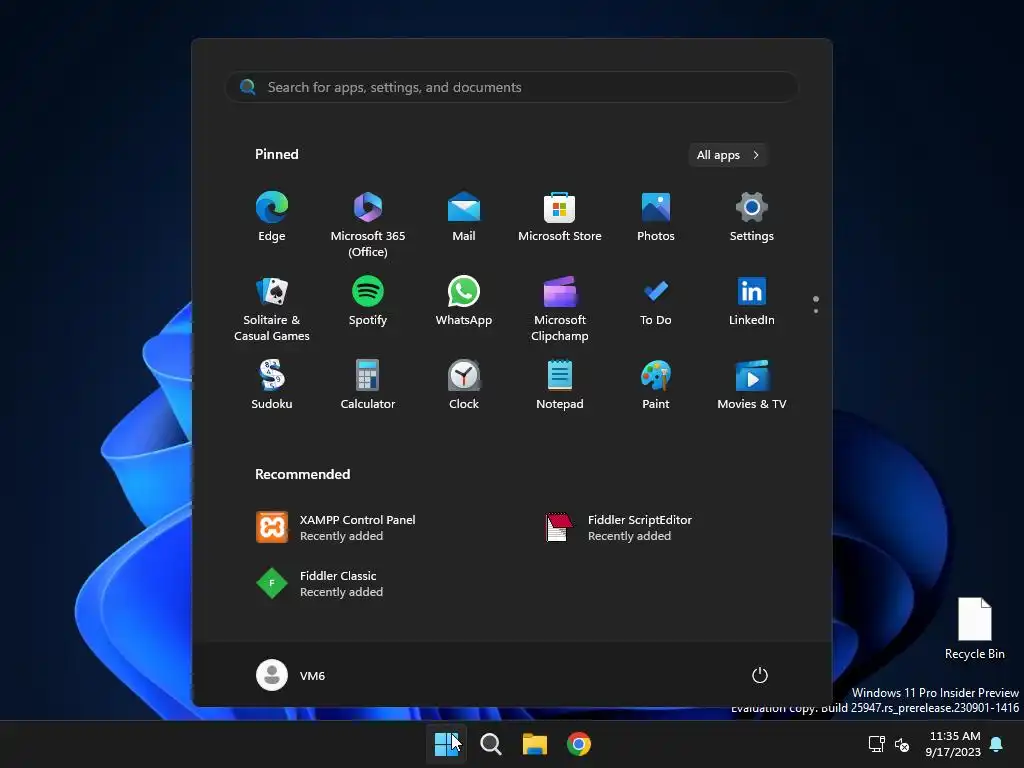1024x768 pixels.
Task: Open Solitaire & Casual Games
Action: [272, 309]
